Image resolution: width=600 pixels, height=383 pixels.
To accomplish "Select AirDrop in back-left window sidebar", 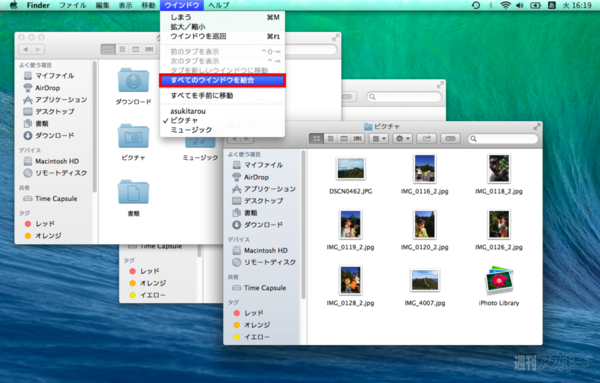I will (42, 88).
